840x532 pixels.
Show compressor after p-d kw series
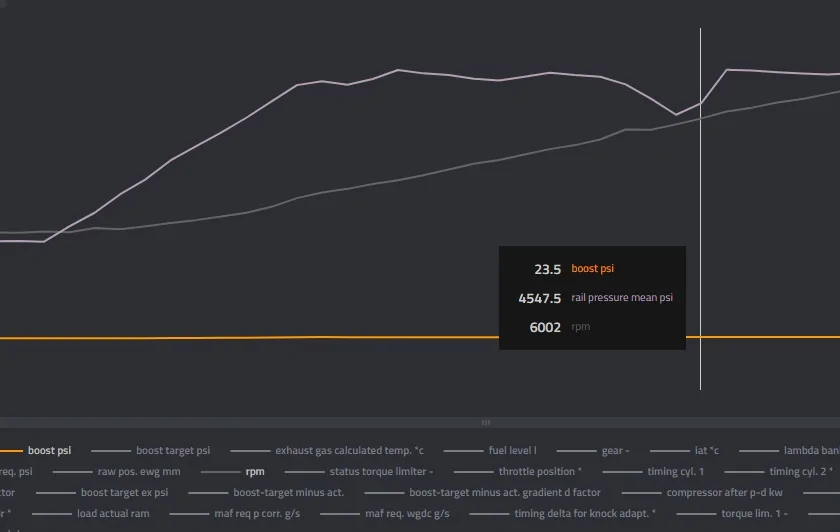(724, 492)
